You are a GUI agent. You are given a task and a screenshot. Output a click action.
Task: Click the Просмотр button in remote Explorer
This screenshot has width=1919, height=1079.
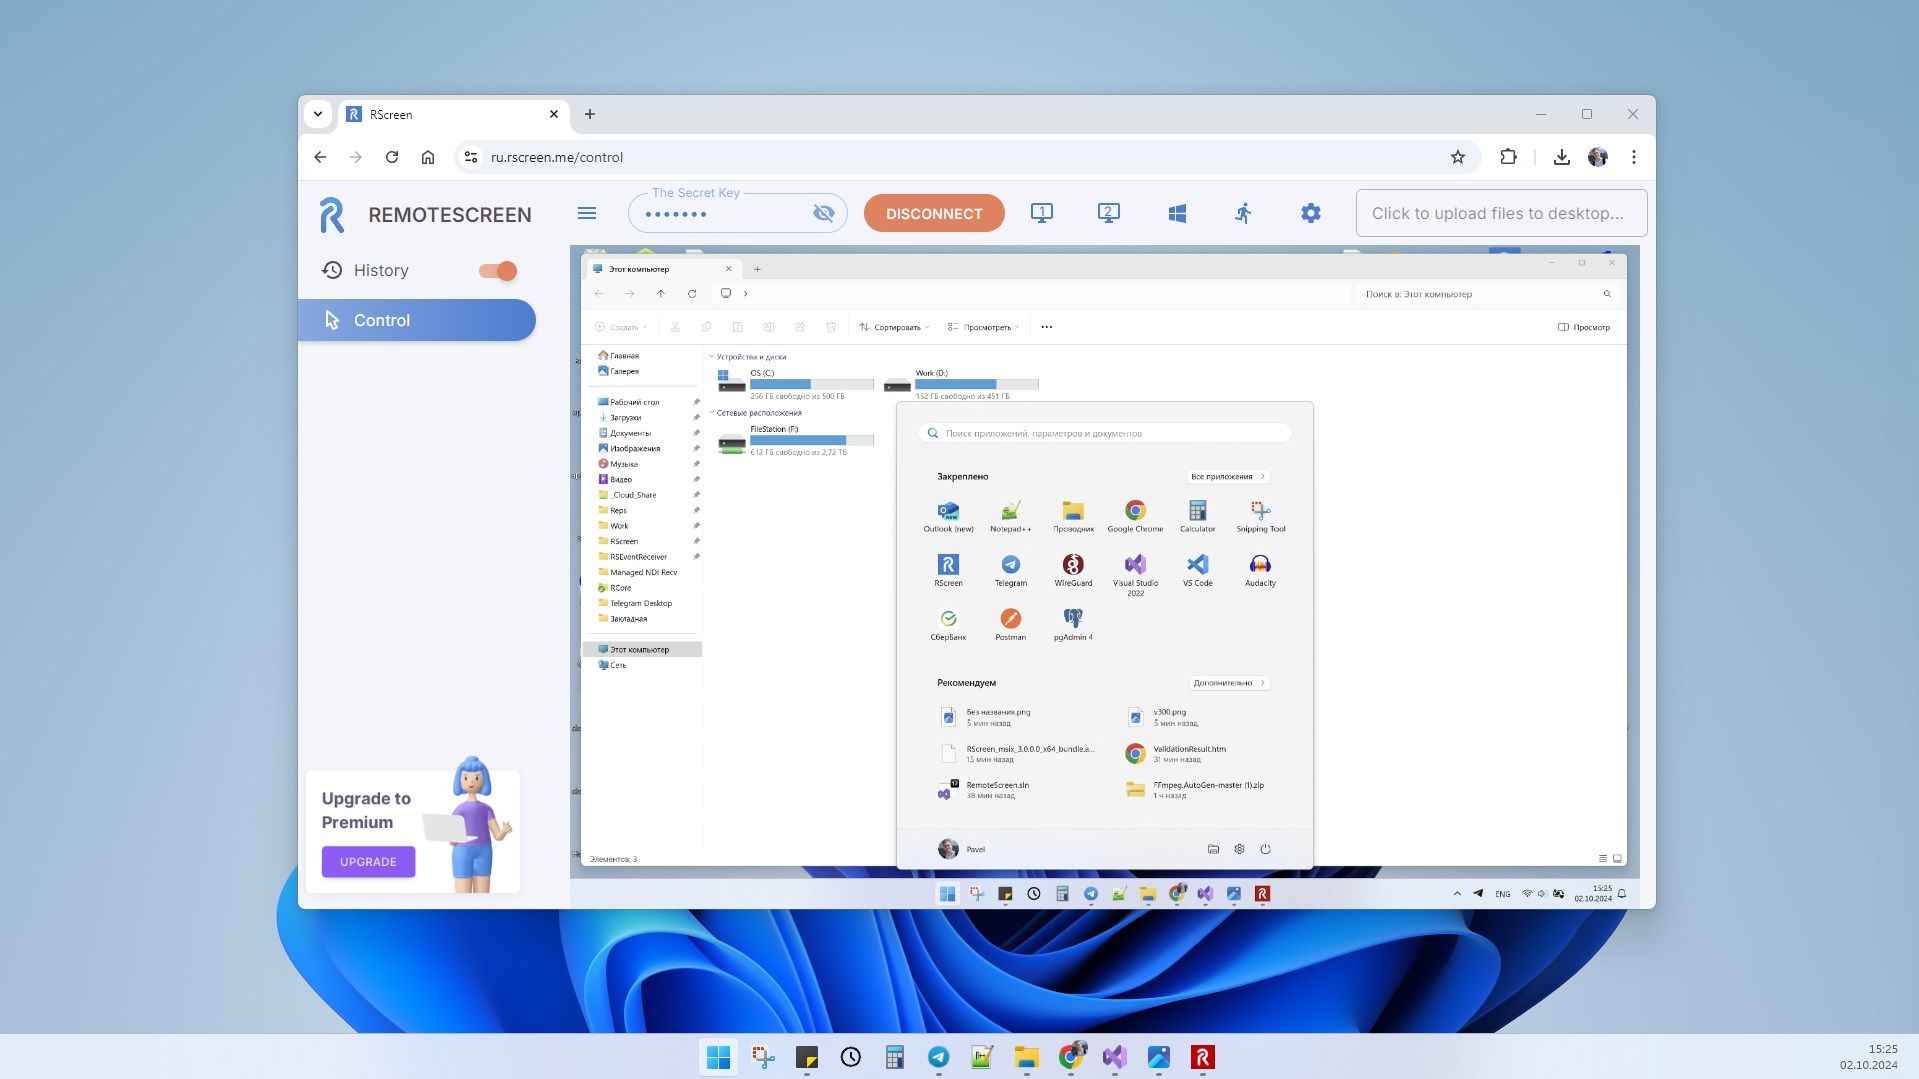coord(1584,327)
